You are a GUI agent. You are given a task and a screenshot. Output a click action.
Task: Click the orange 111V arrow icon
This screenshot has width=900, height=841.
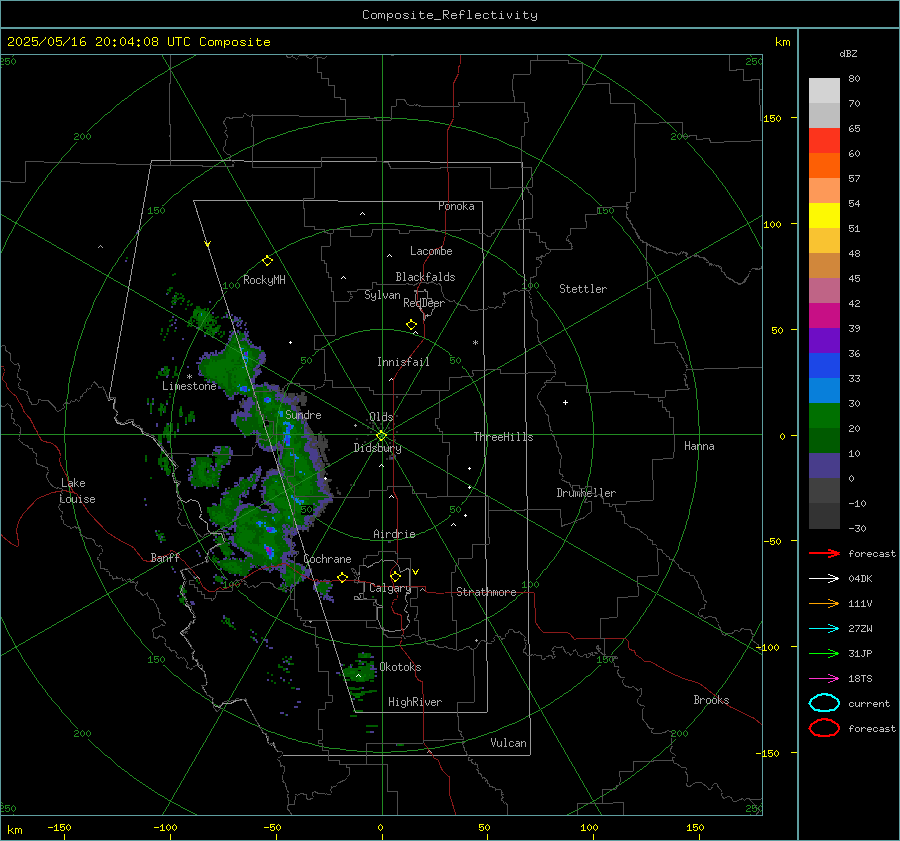824,603
